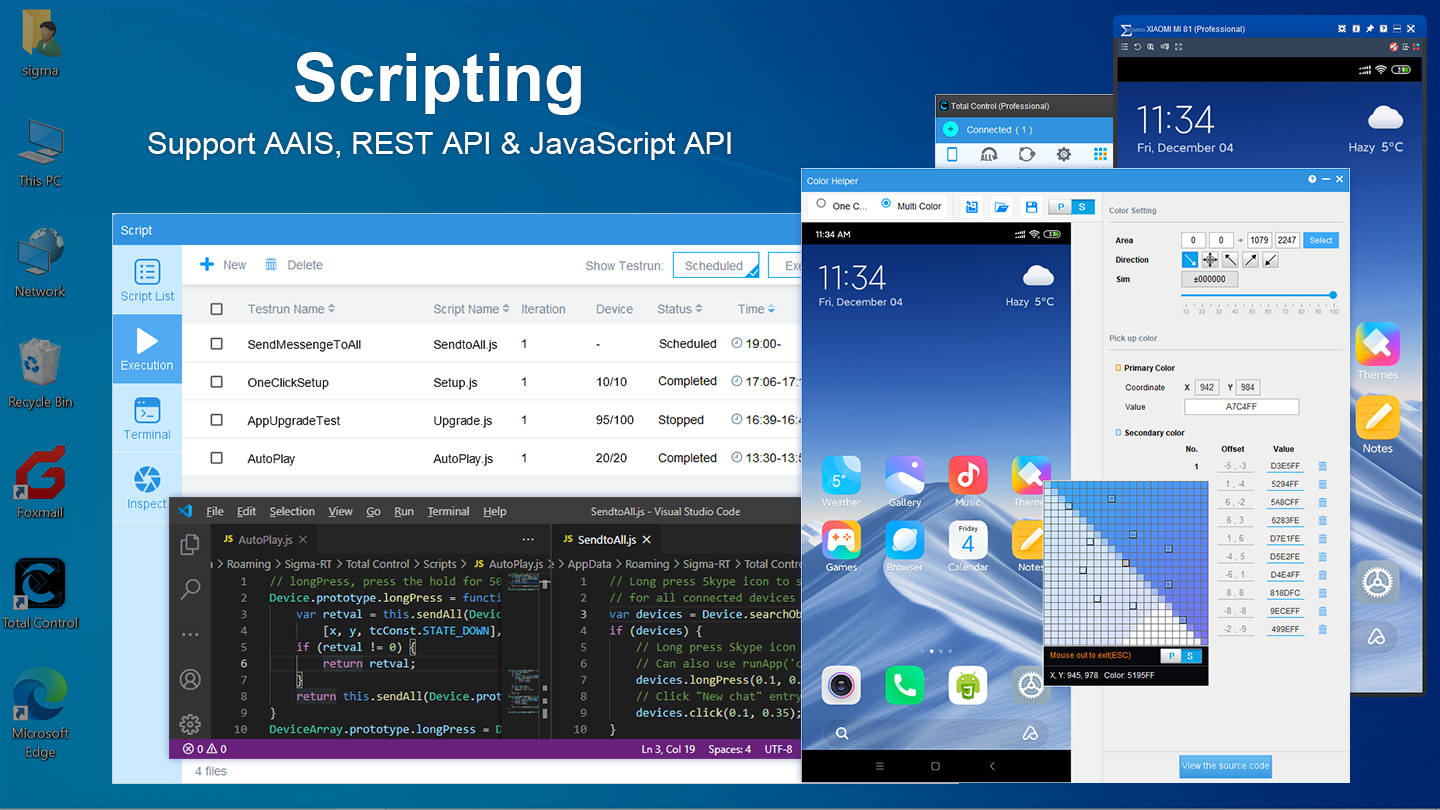Open VS Code Run menu
This screenshot has height=810, width=1440.
tap(404, 511)
